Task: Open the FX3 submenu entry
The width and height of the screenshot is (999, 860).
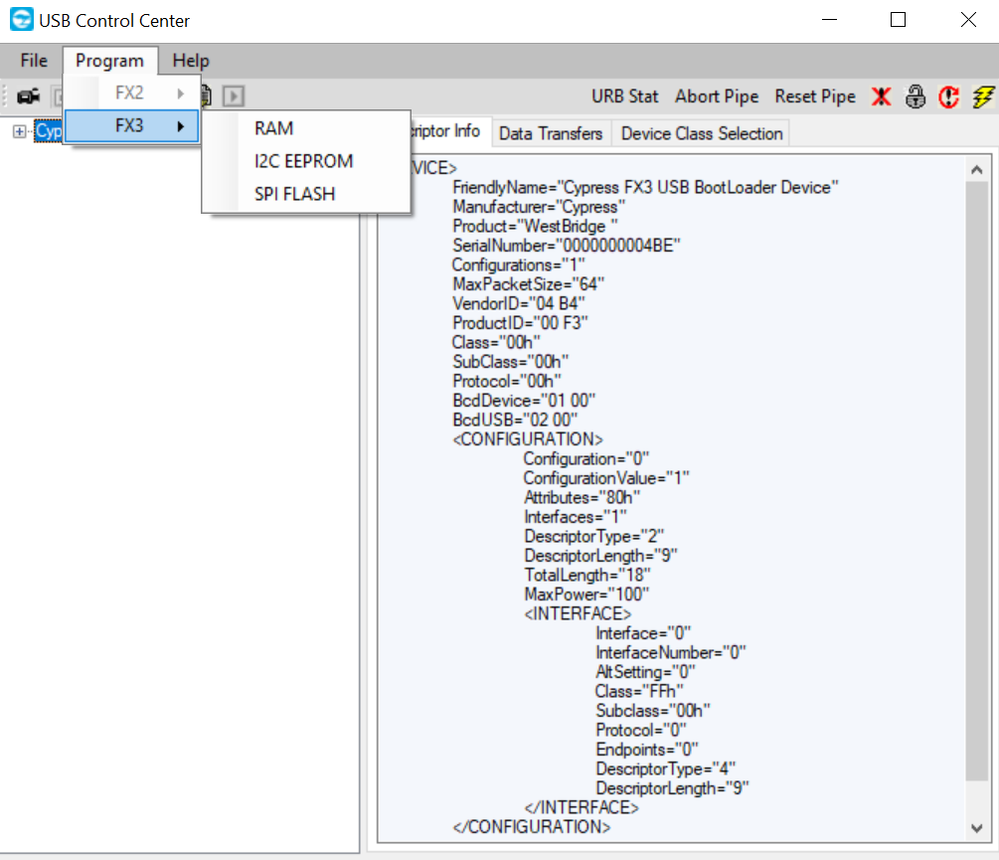Action: pos(130,126)
